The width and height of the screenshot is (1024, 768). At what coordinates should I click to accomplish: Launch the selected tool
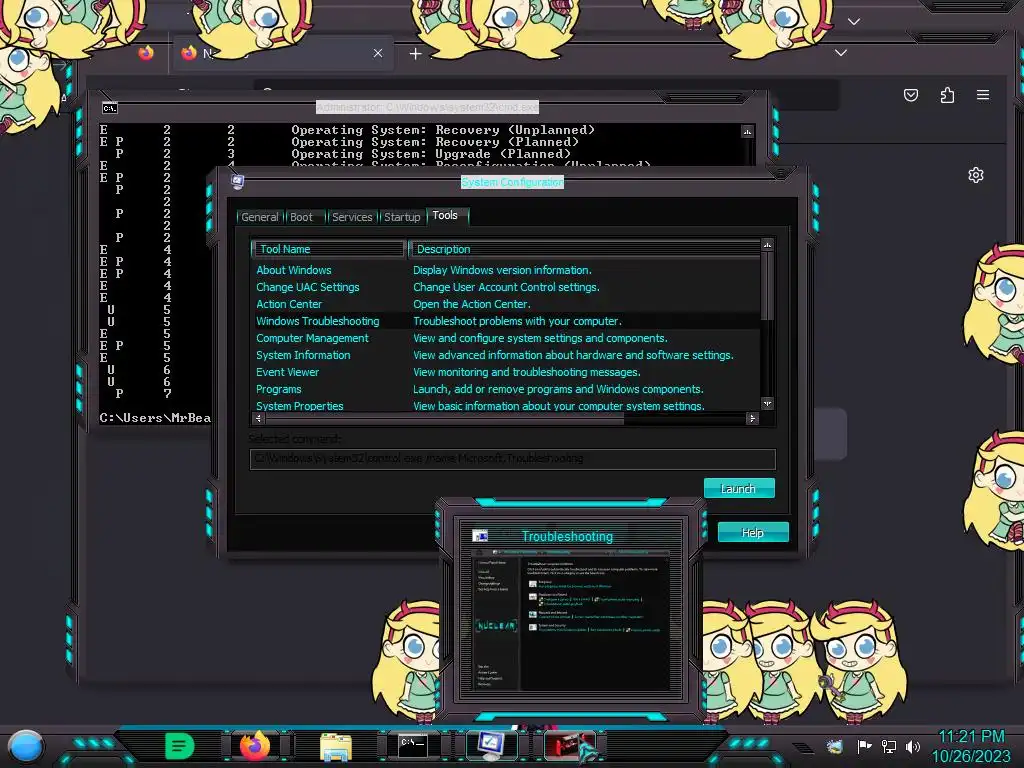coord(739,488)
